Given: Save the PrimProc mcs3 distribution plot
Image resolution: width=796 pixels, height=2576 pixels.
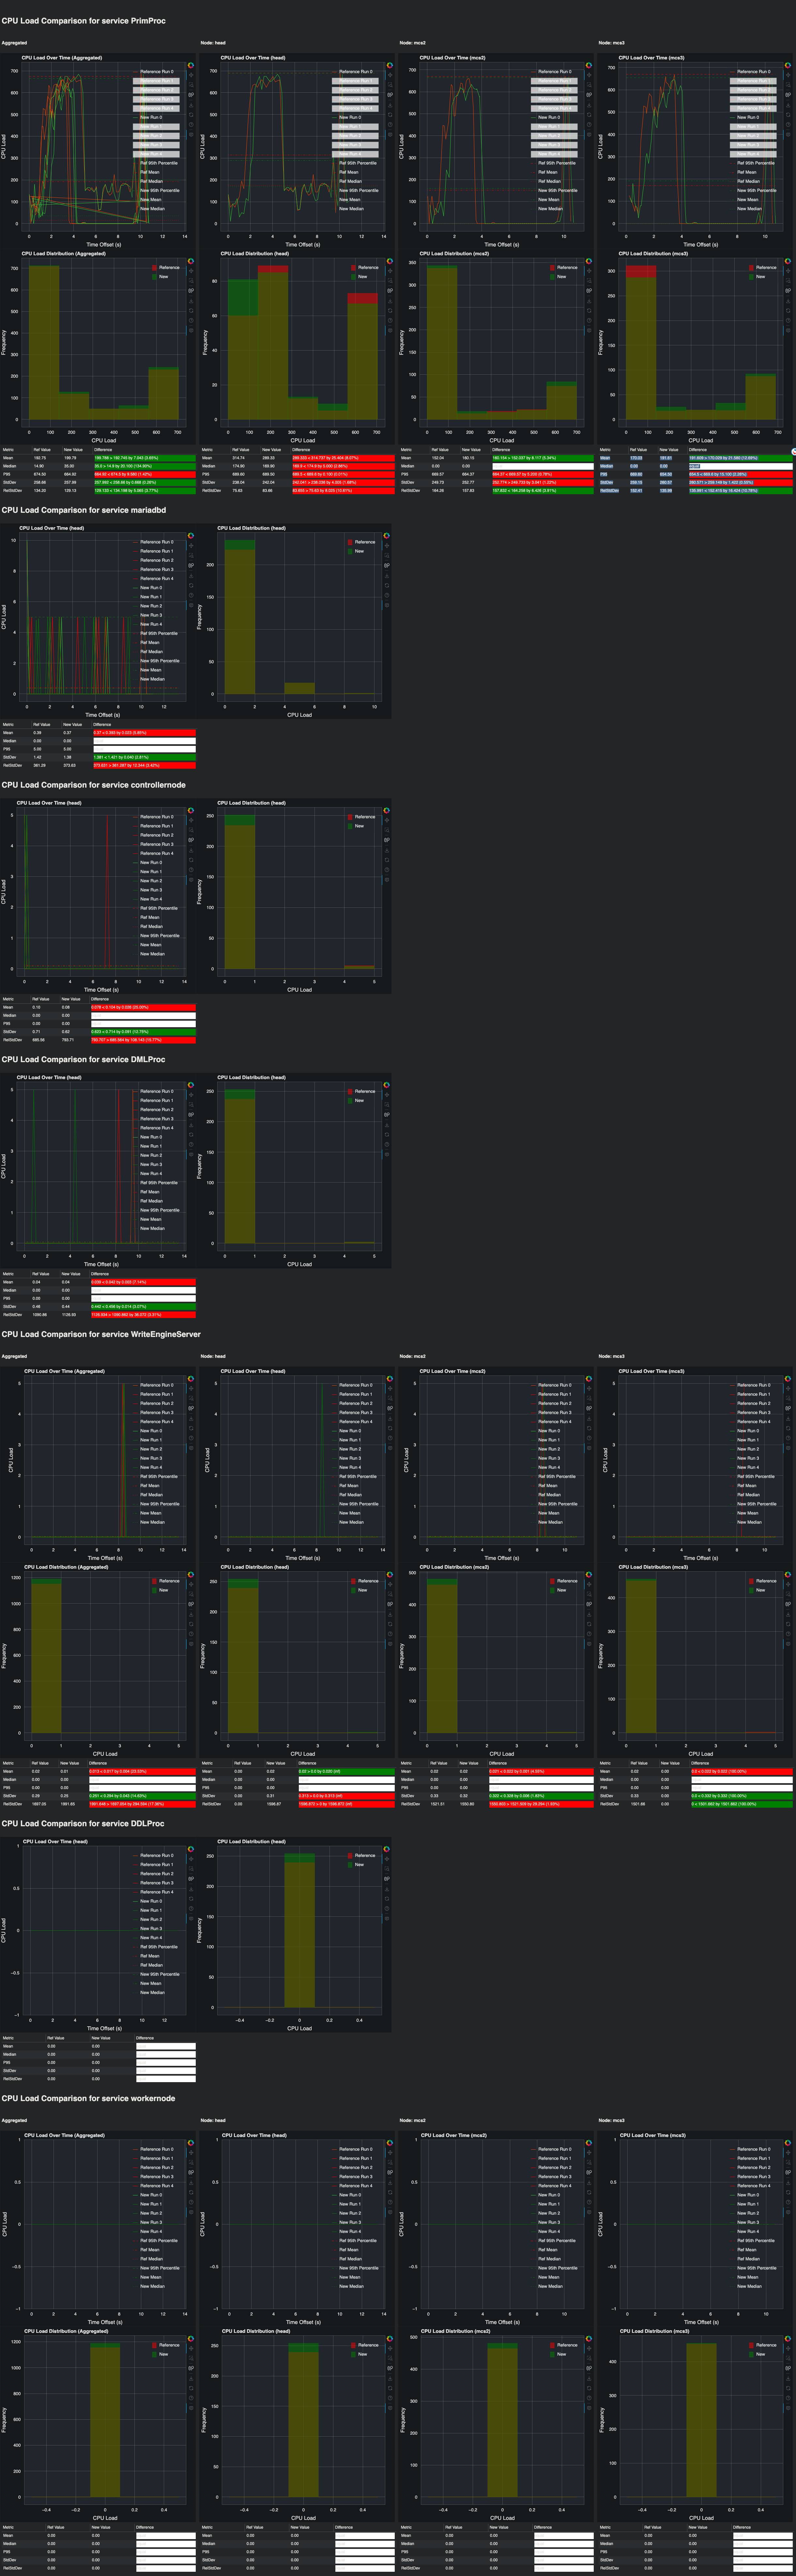Looking at the screenshot, I should [788, 301].
